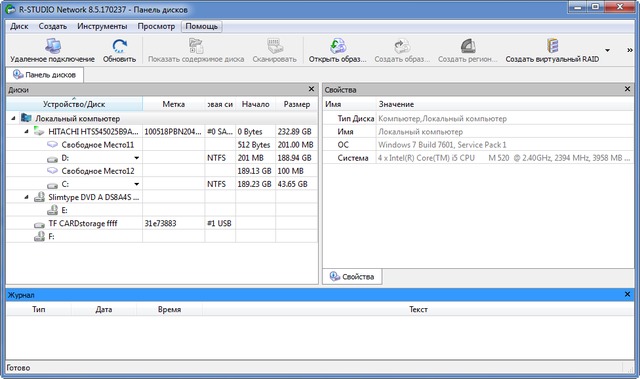Open the Просмотр menu
The height and width of the screenshot is (379, 640).
(x=156, y=26)
